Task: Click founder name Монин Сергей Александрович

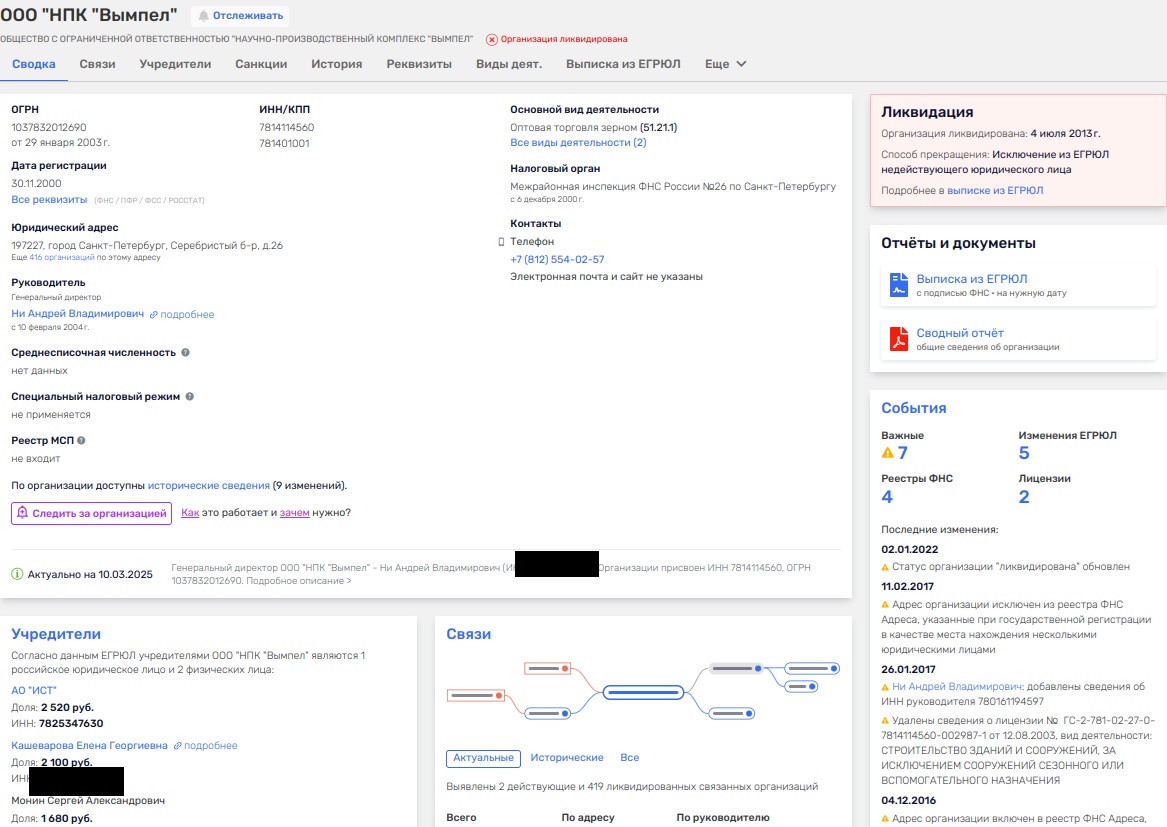Action: 88,801
